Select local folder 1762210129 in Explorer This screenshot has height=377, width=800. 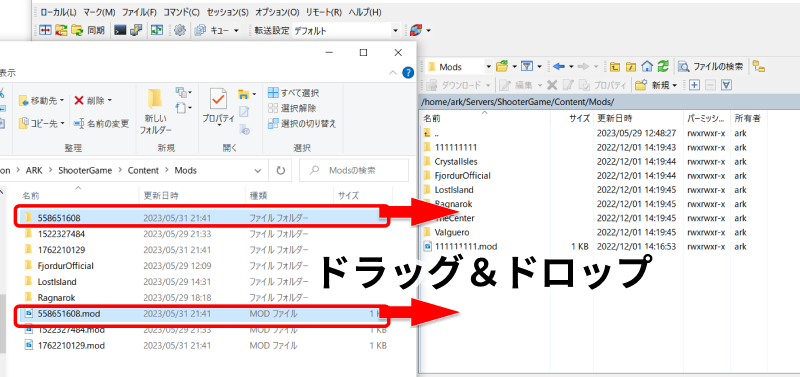pos(61,250)
